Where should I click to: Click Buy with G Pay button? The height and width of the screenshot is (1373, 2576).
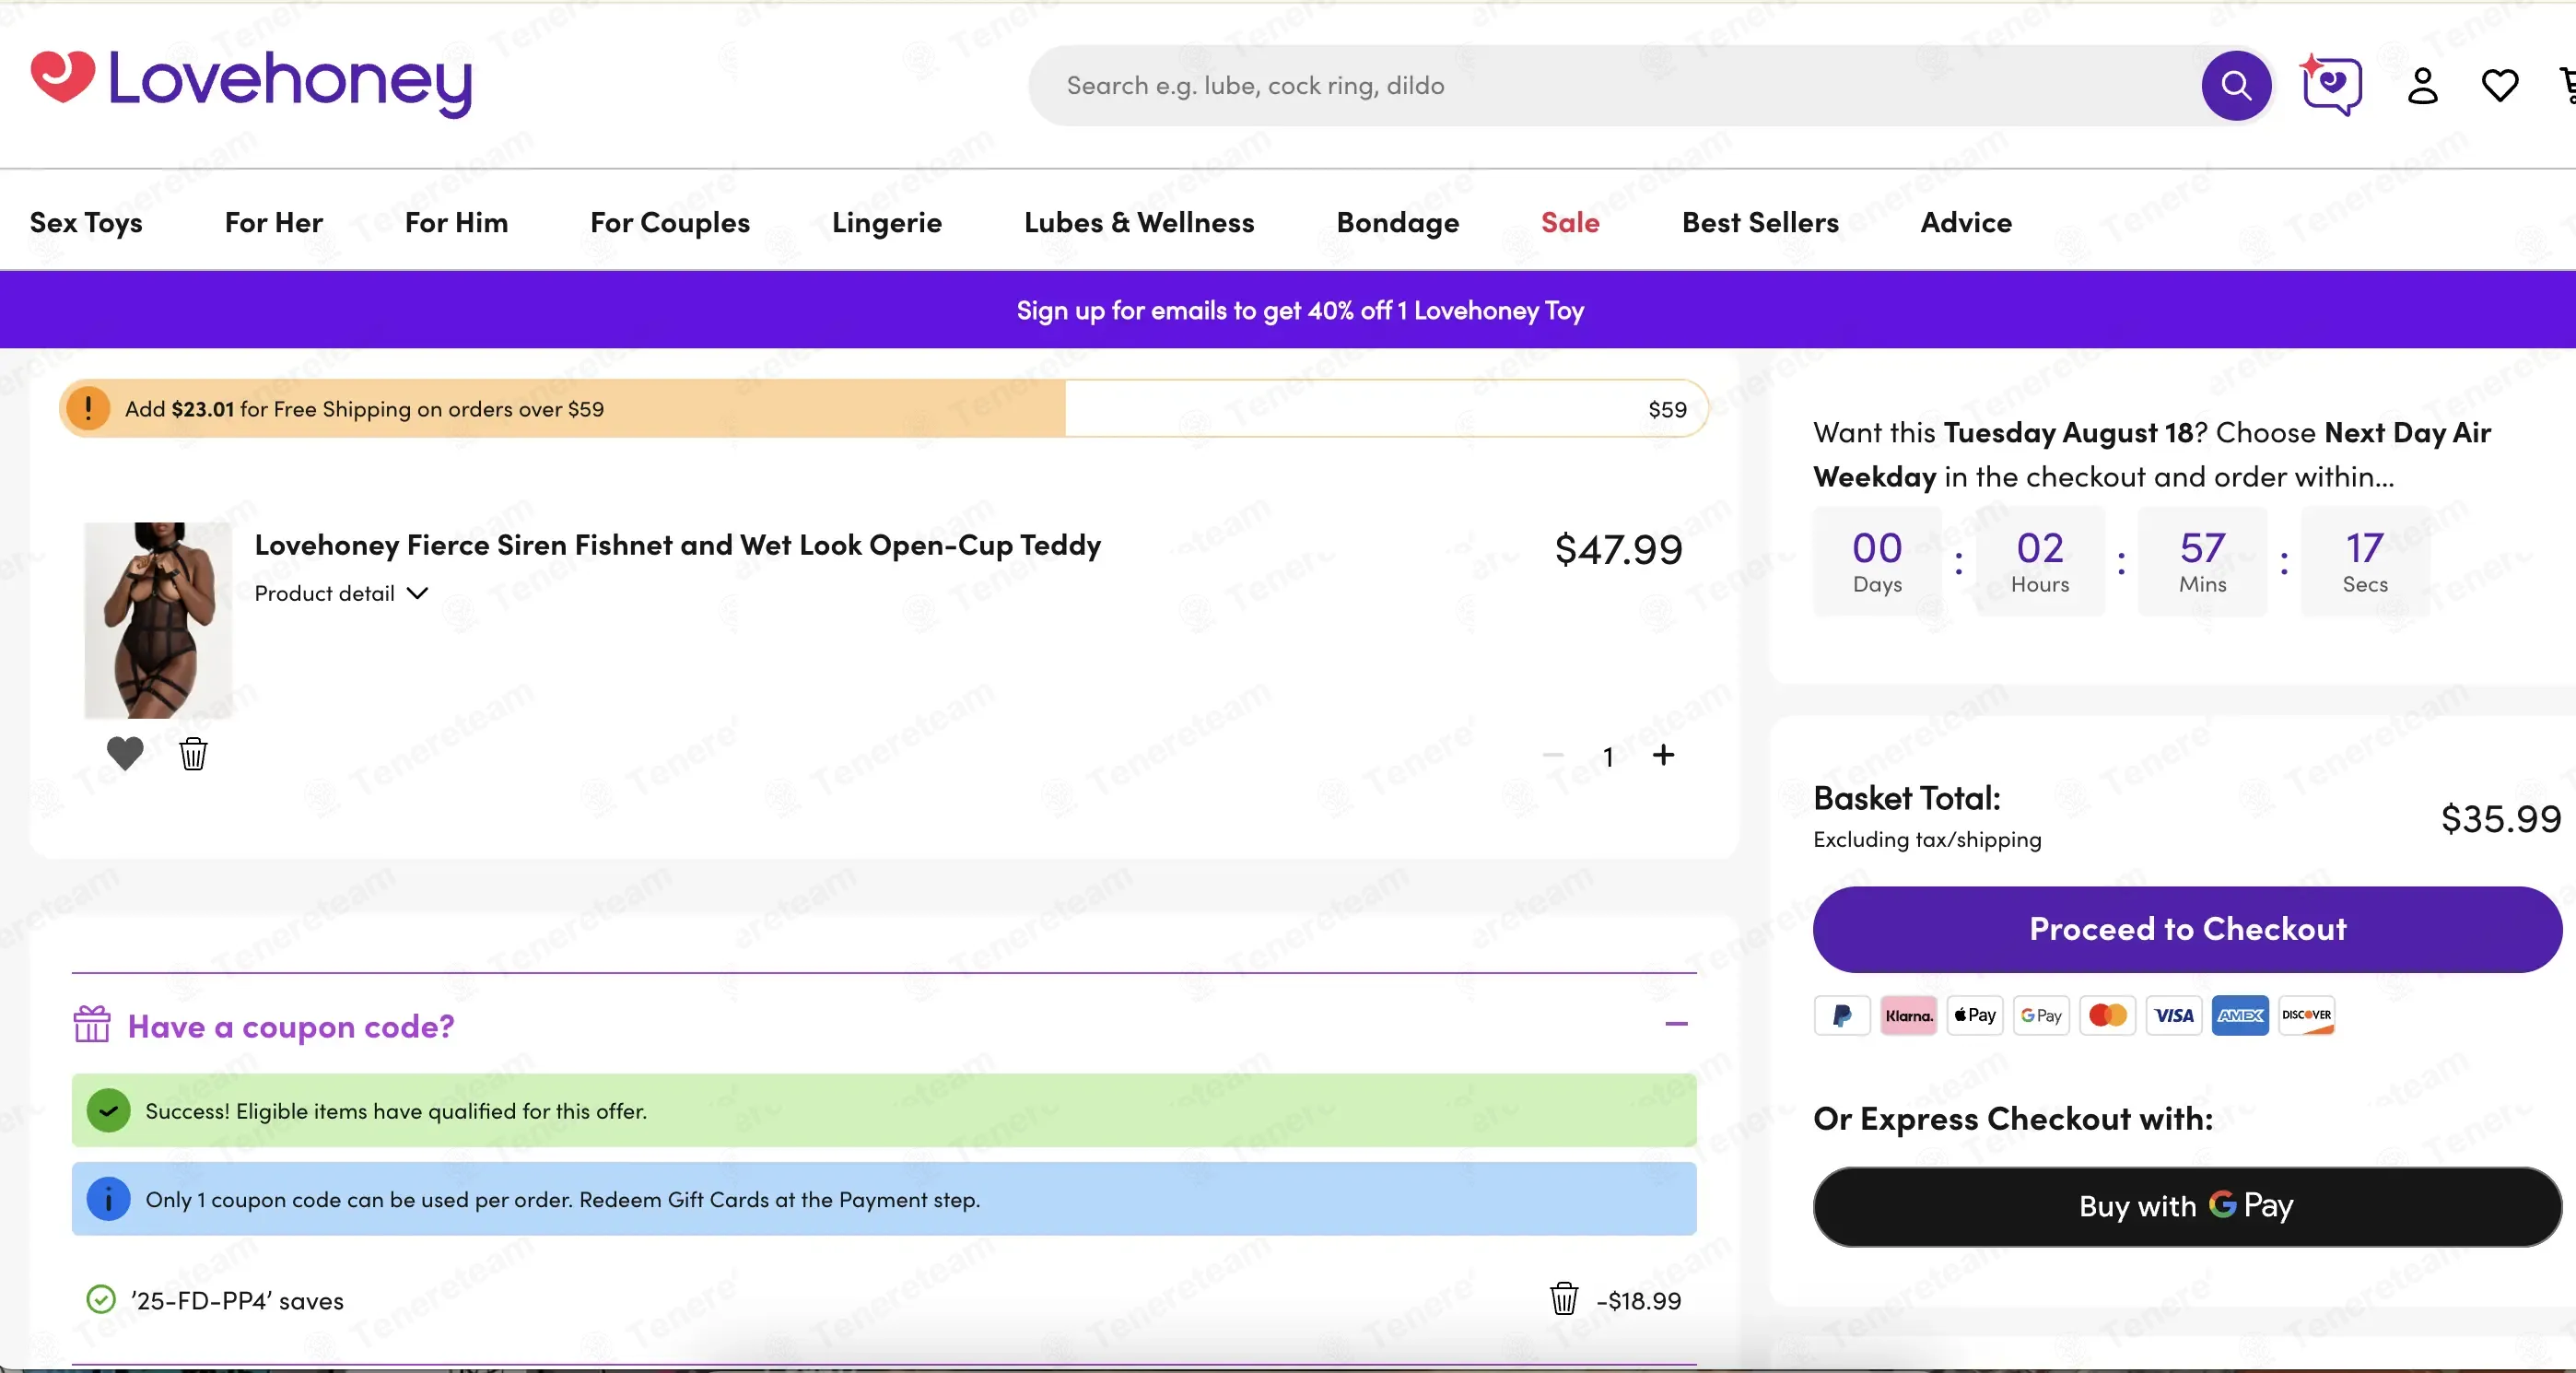tap(2187, 1206)
